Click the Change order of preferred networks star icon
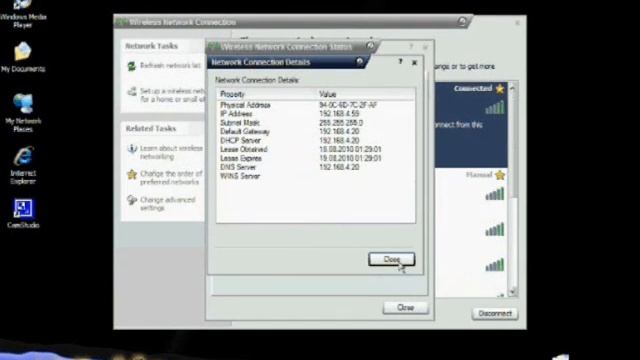The width and height of the screenshot is (640, 360). click(132, 175)
